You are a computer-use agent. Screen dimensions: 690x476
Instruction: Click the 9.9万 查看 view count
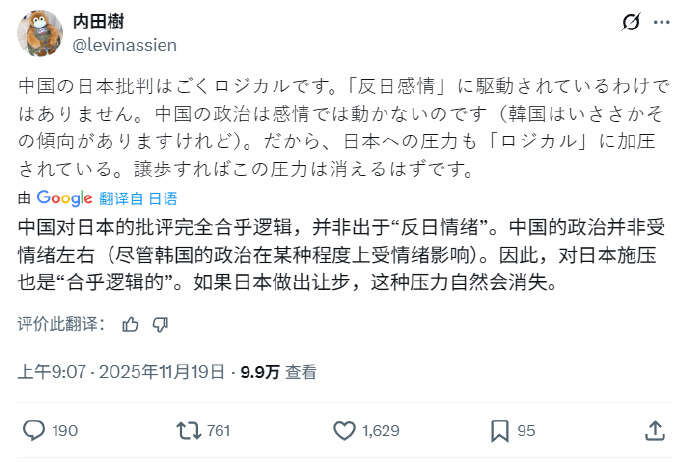tap(279, 372)
